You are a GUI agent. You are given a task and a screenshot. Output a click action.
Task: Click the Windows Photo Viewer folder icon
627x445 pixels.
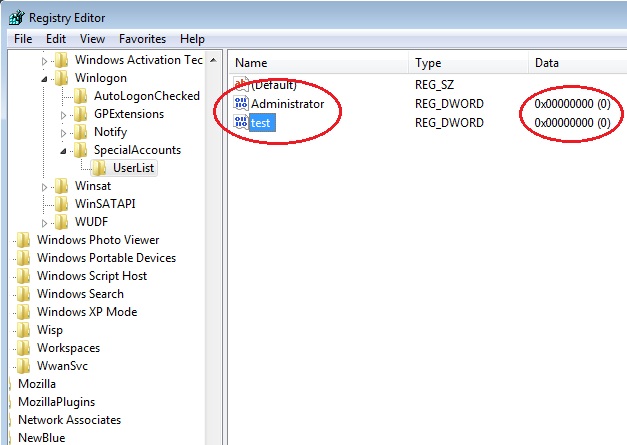click(24, 239)
